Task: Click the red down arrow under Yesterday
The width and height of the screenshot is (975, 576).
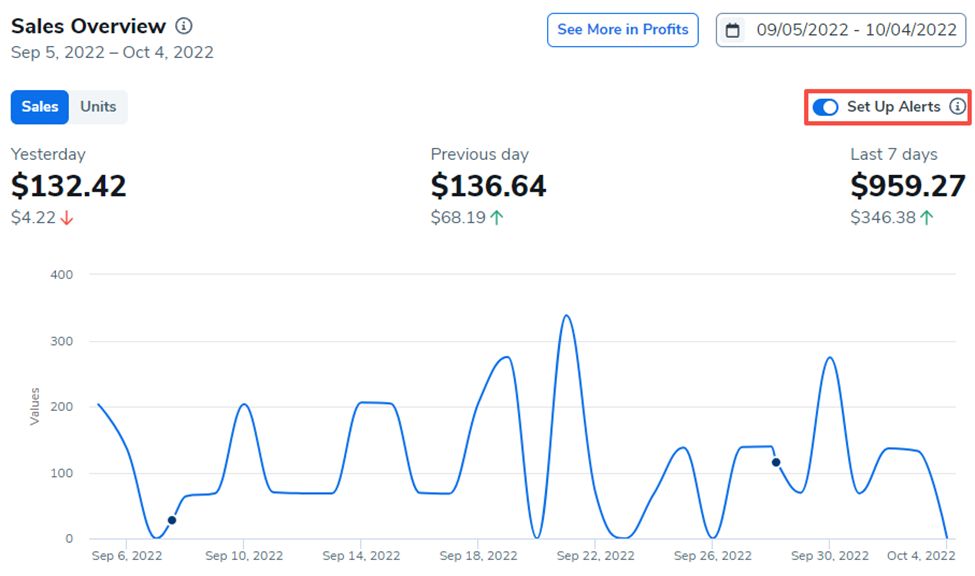Action: [x=67, y=218]
